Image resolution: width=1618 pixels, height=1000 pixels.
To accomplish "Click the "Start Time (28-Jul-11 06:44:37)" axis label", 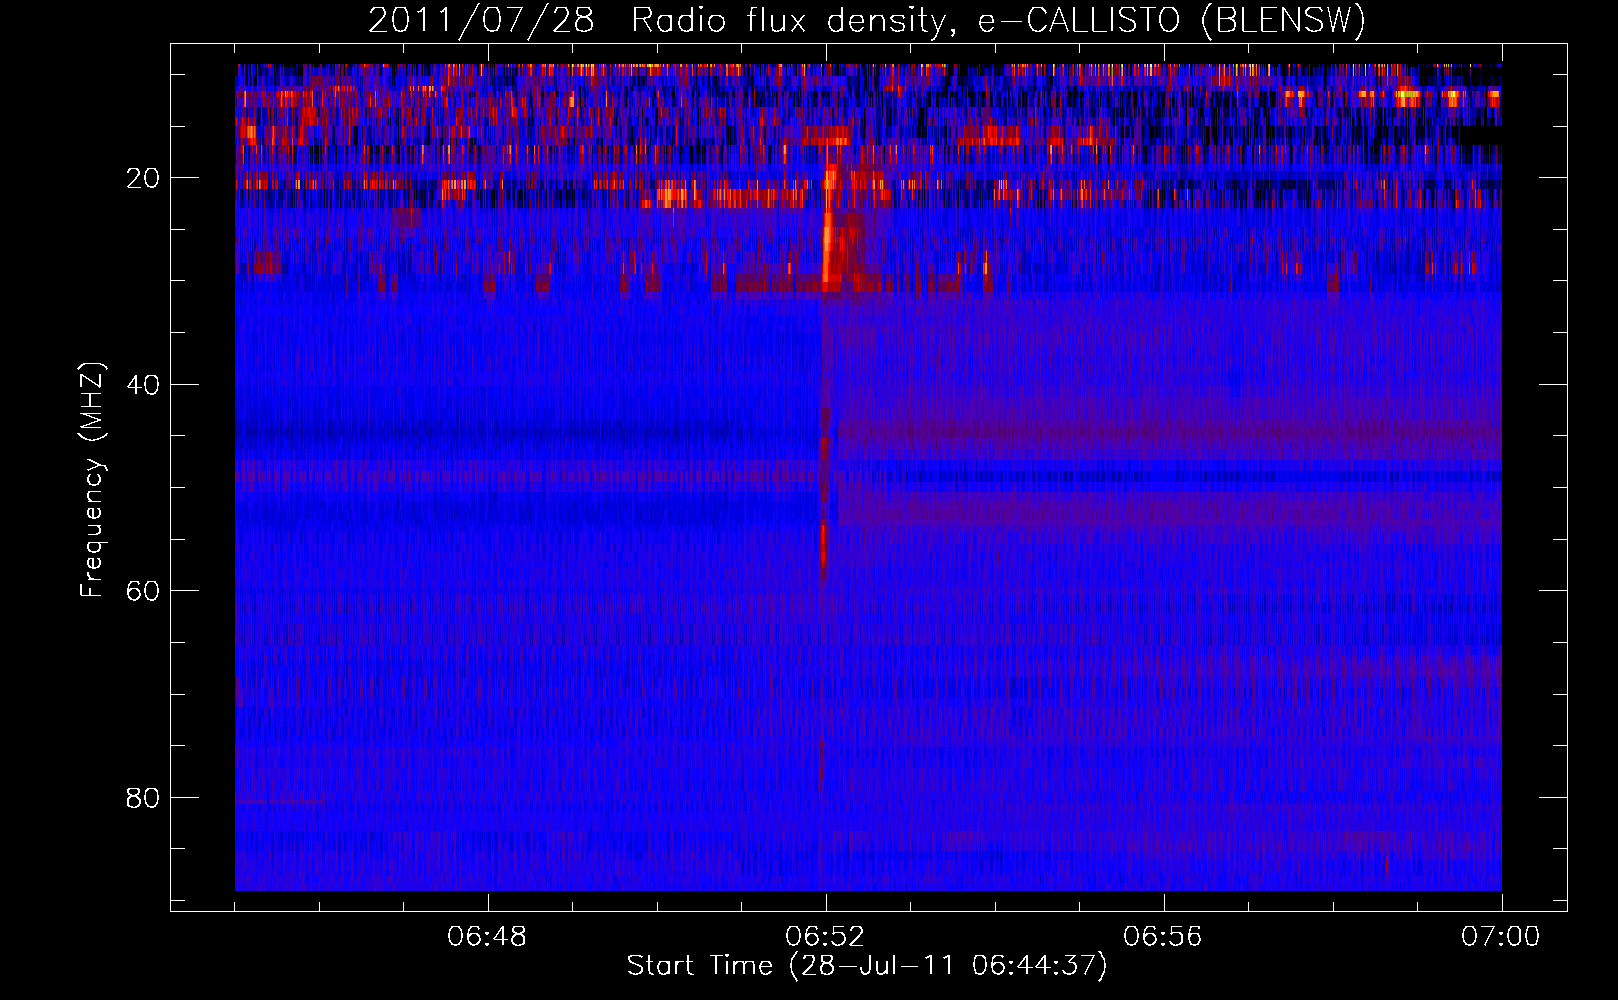I will coord(867,966).
